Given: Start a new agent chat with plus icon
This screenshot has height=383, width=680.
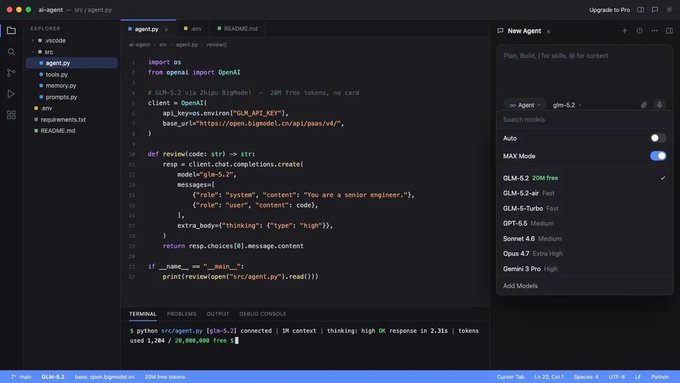Looking at the screenshot, I should tap(624, 31).
